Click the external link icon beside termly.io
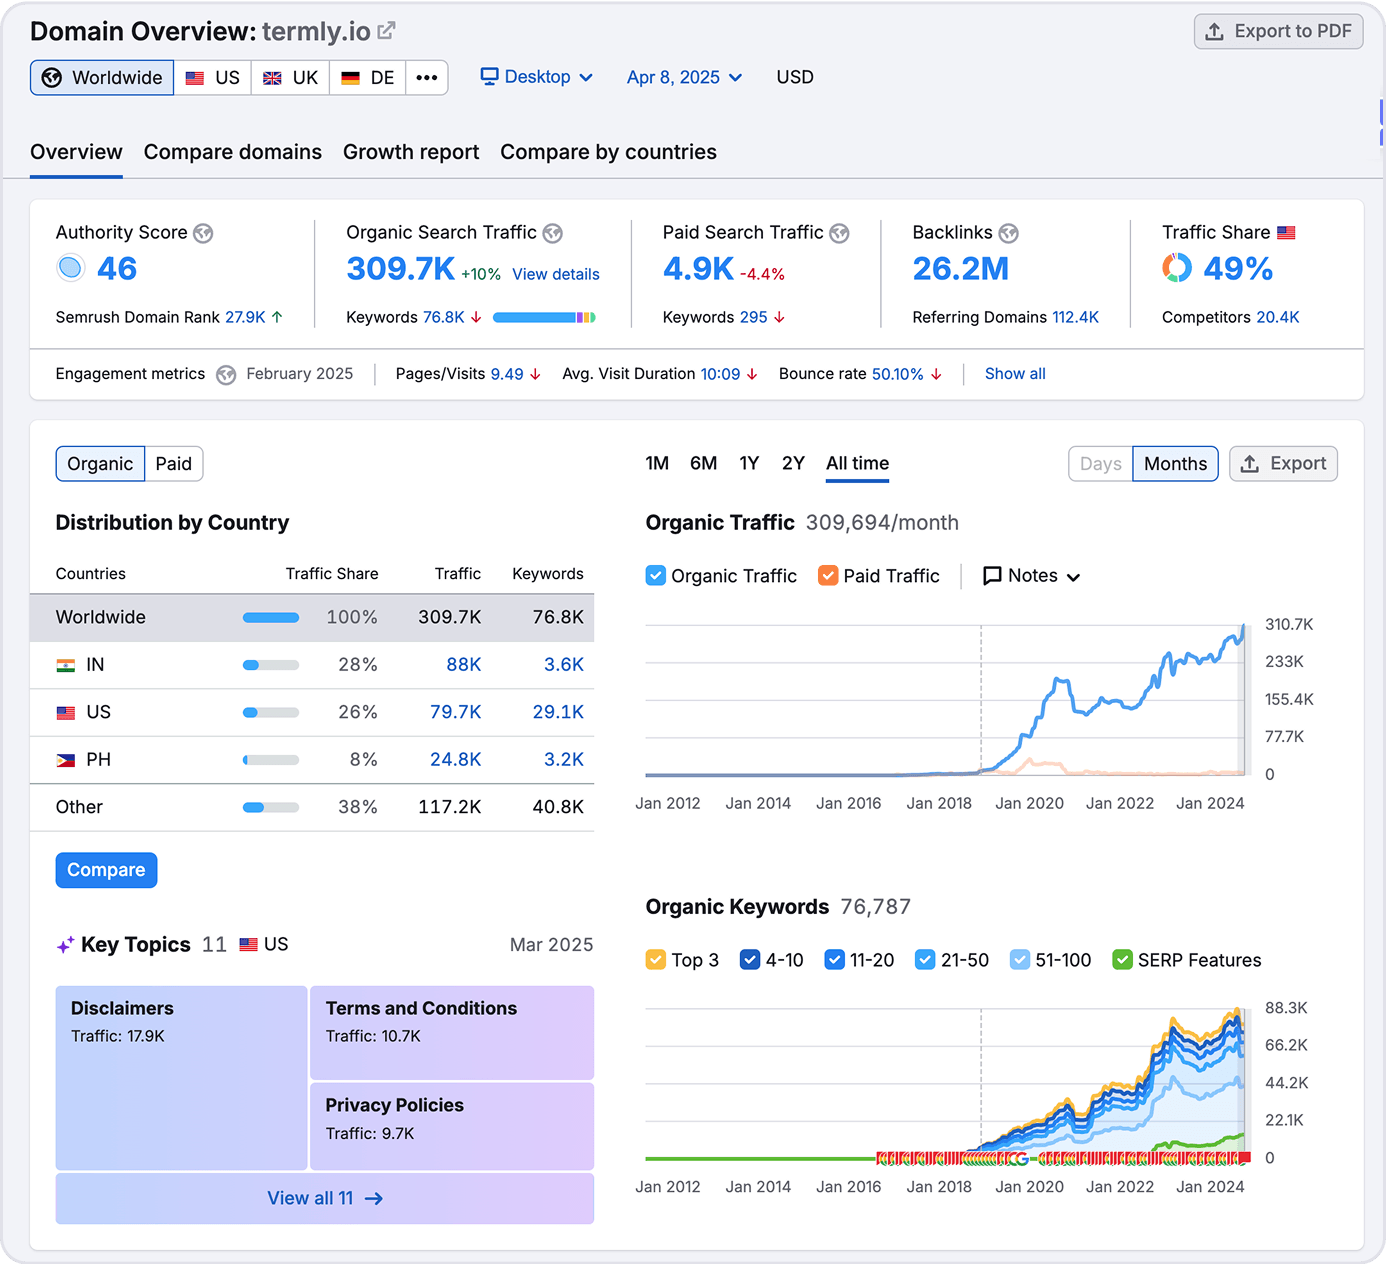 386,29
